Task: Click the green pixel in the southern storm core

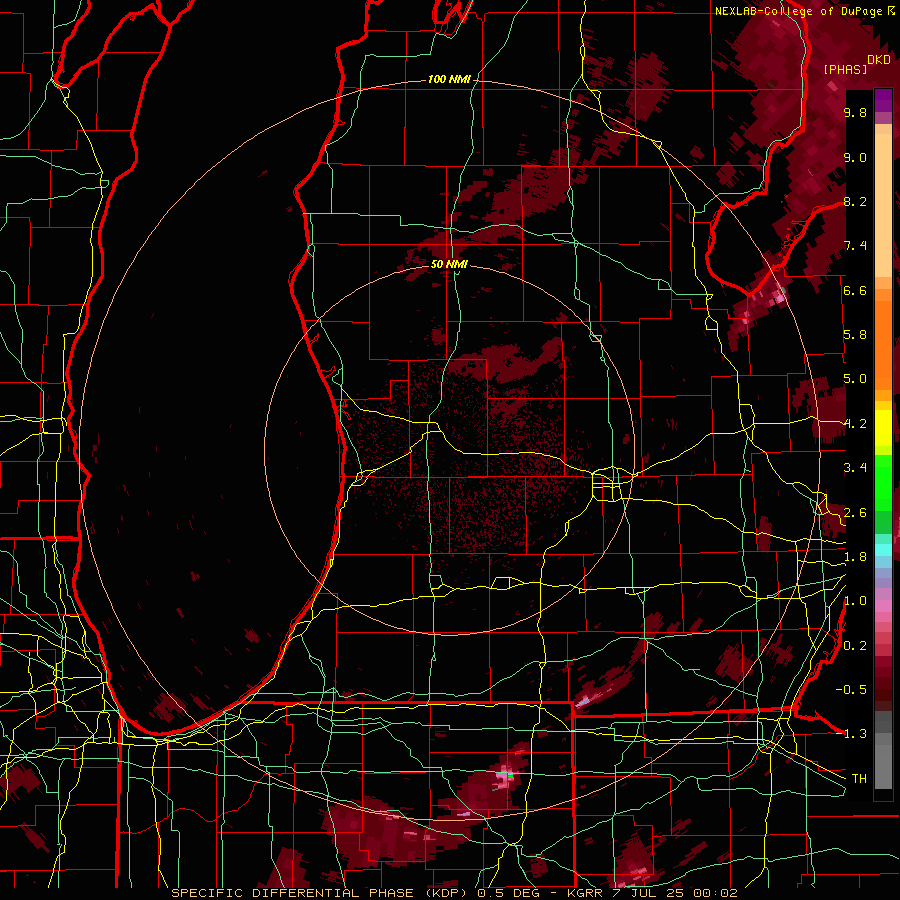Action: 510,775
